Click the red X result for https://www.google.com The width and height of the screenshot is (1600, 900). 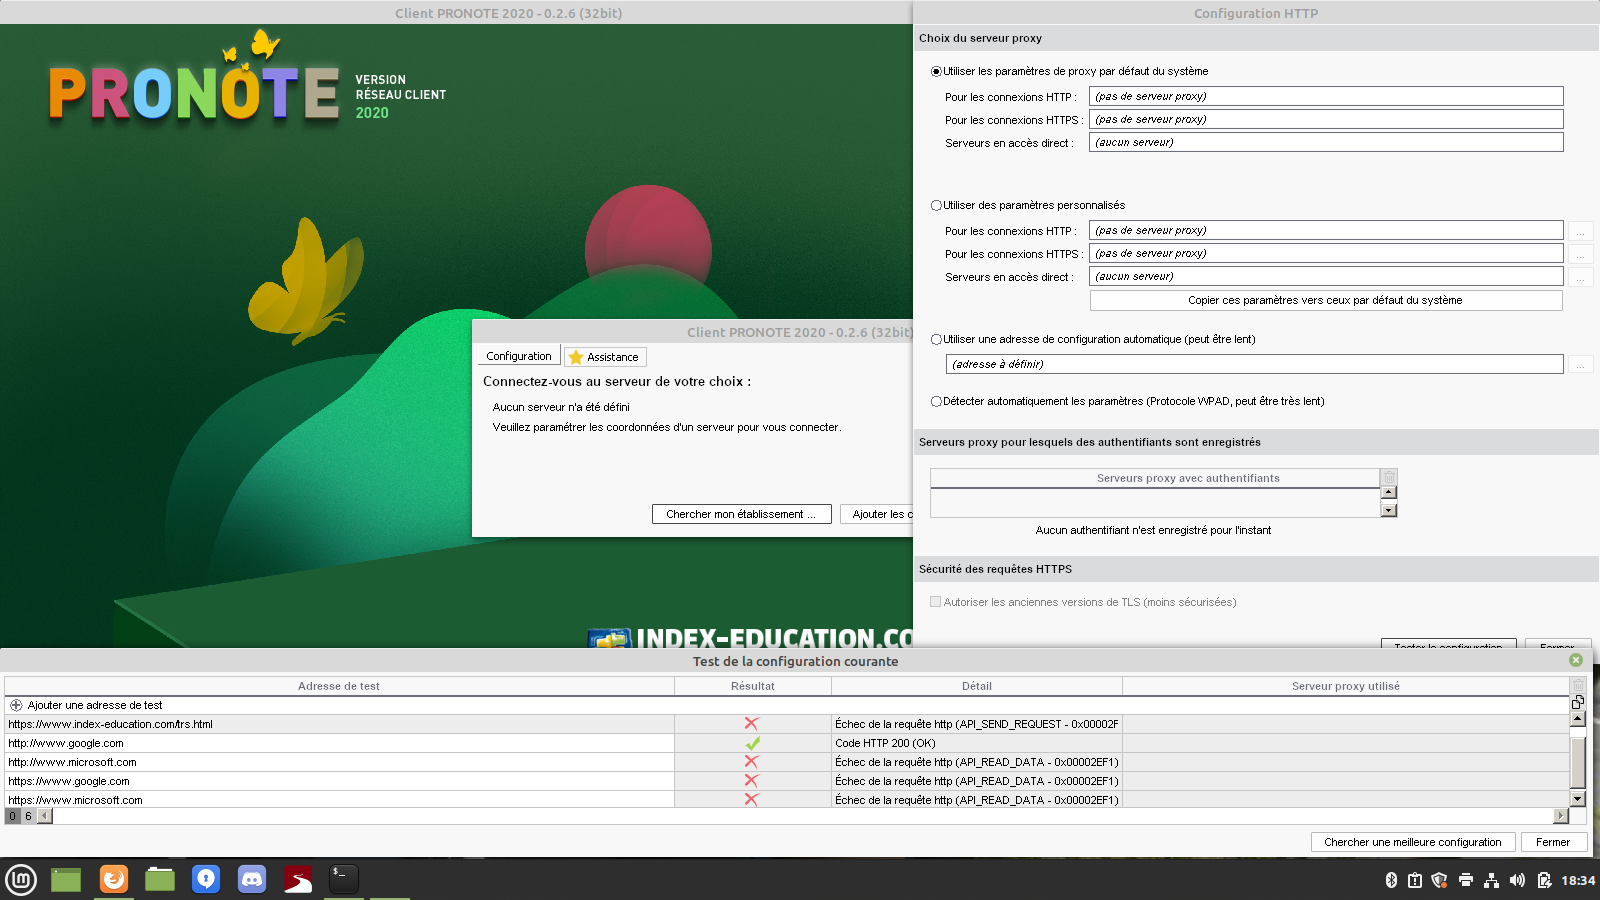(x=751, y=780)
